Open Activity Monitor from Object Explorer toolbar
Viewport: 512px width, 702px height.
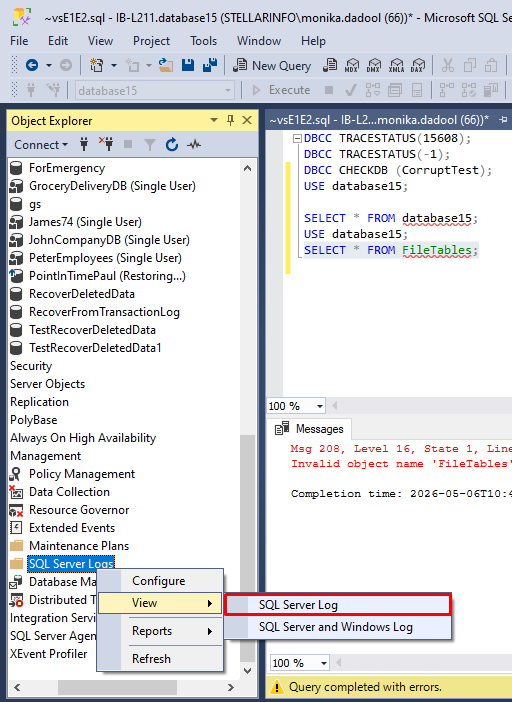pos(194,145)
